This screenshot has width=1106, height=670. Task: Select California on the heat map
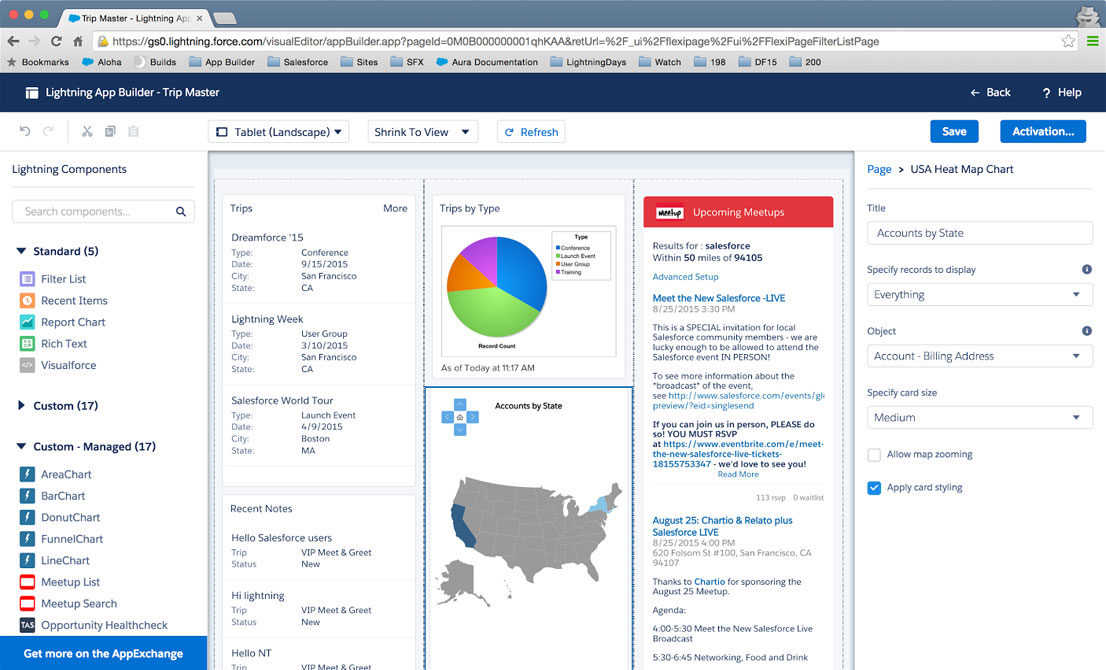(x=461, y=525)
